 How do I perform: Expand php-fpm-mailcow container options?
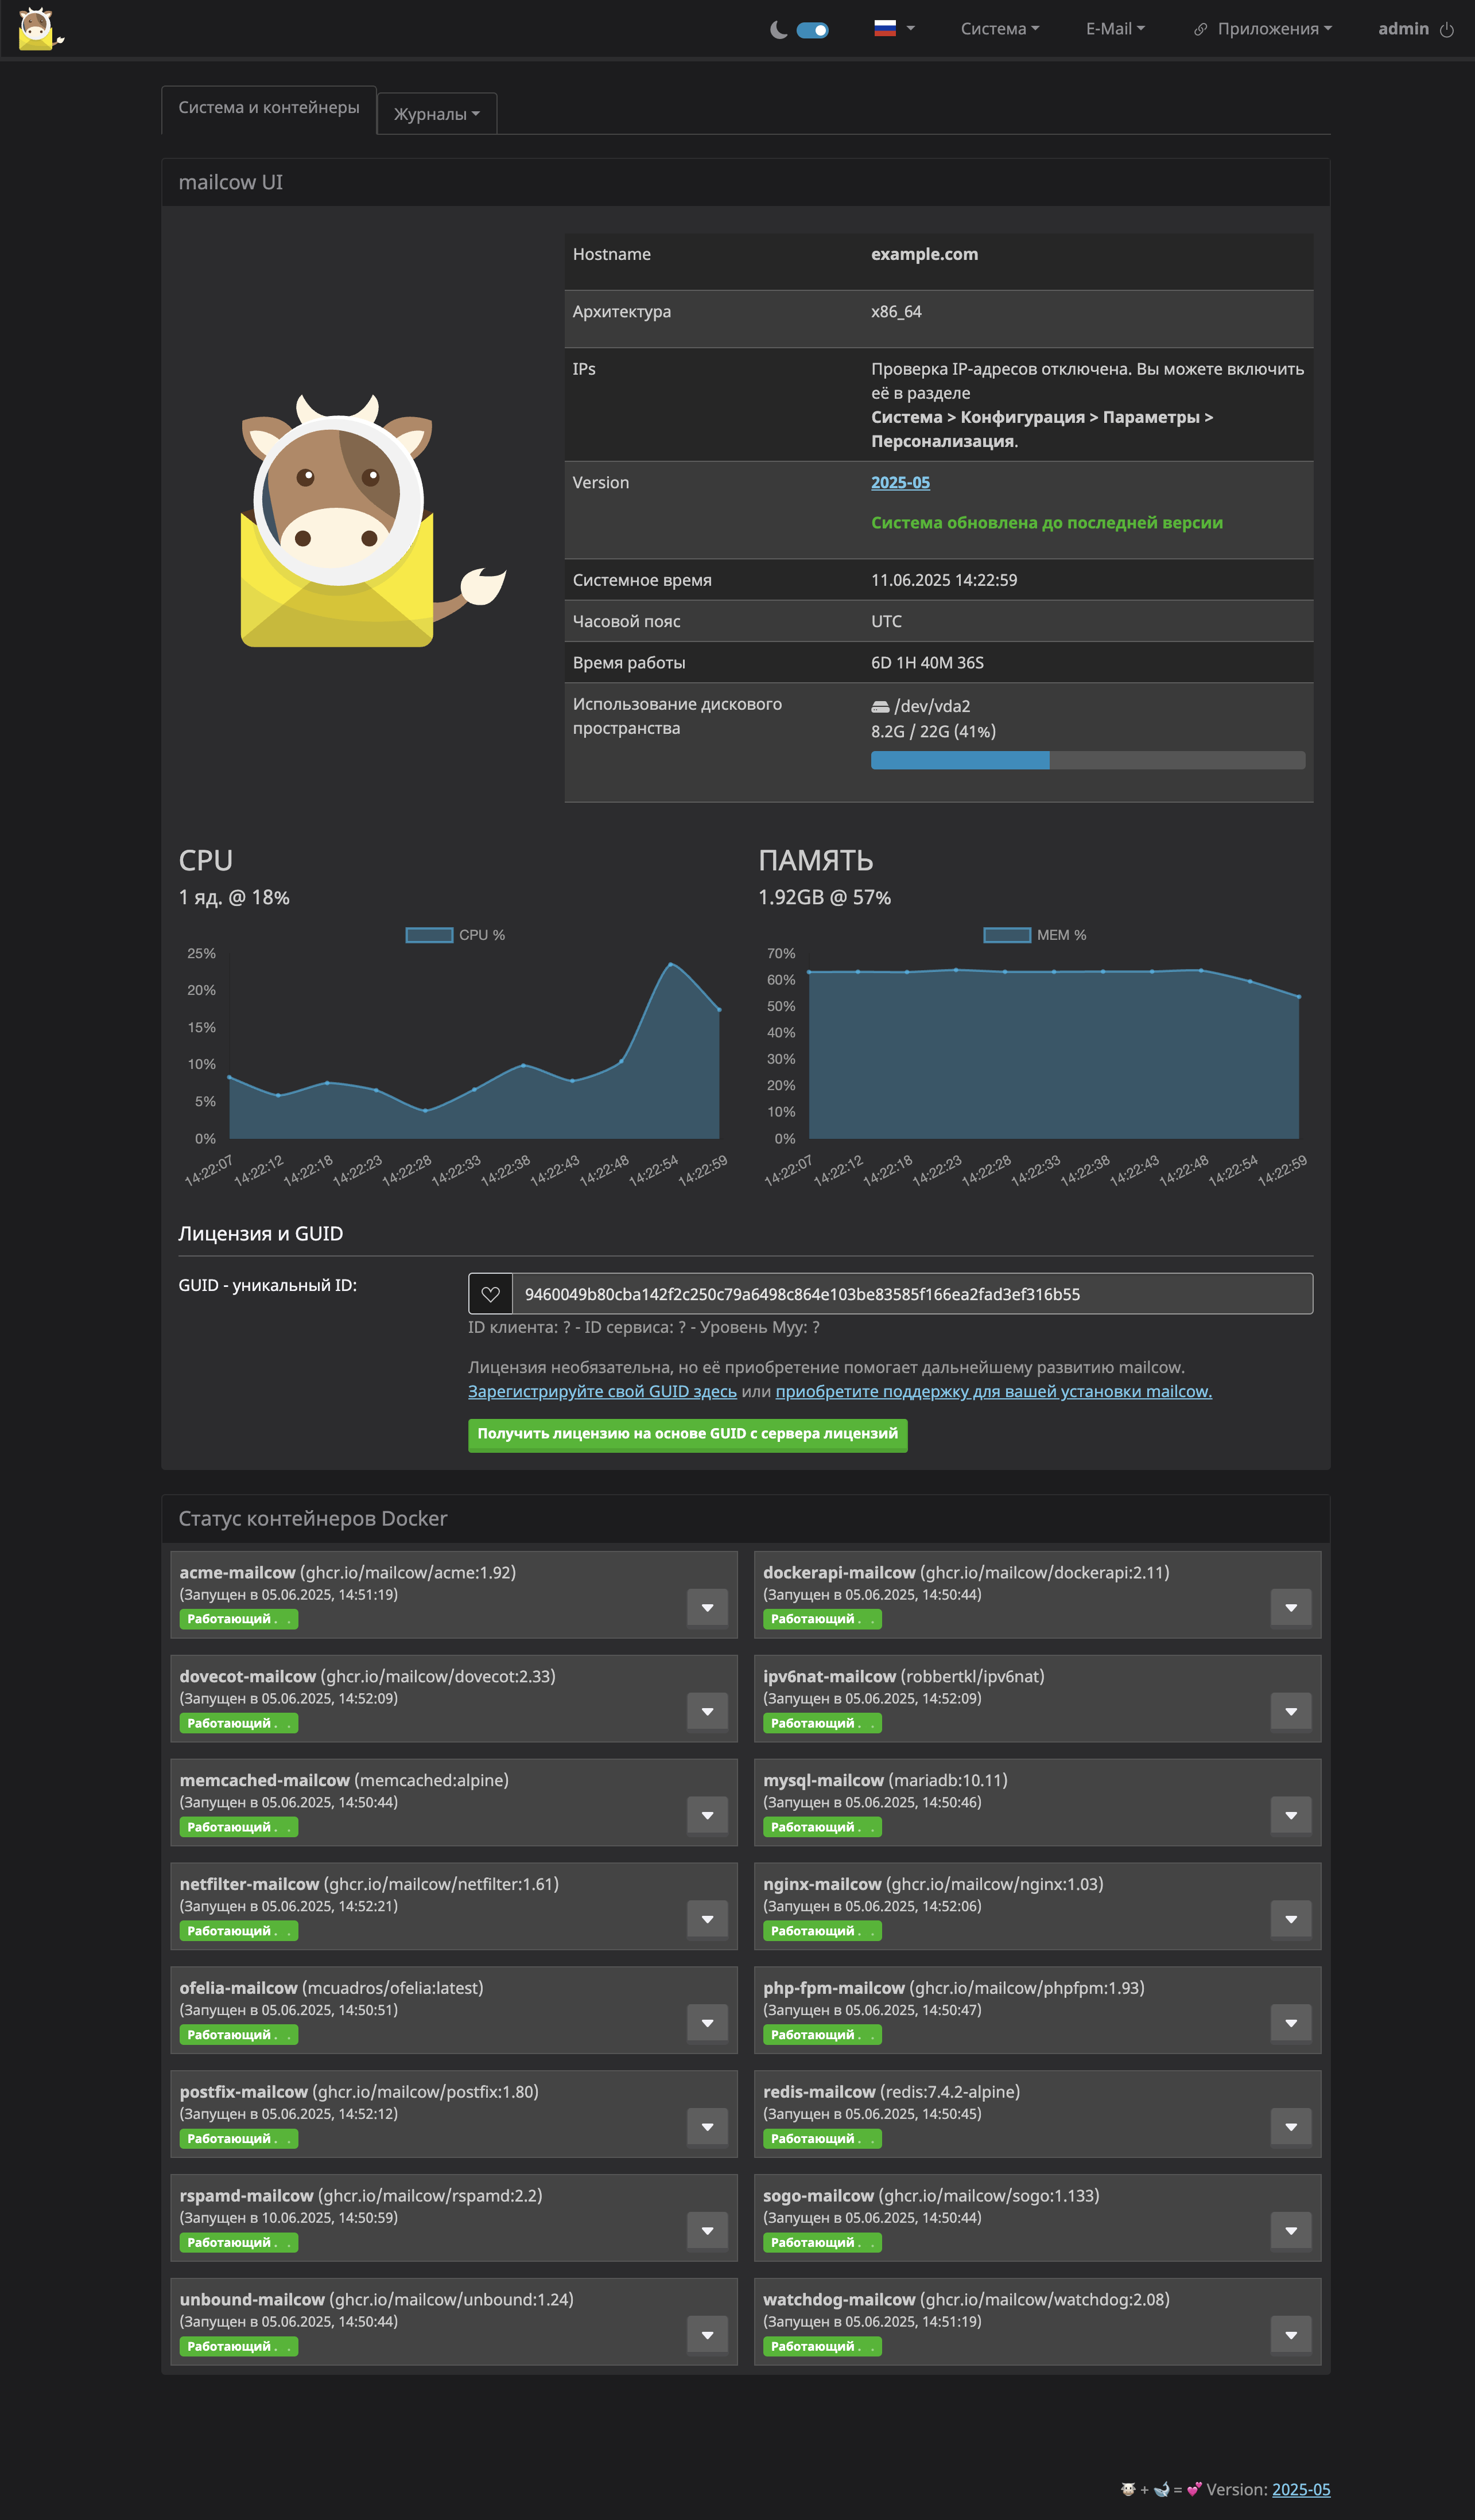click(x=1291, y=2024)
